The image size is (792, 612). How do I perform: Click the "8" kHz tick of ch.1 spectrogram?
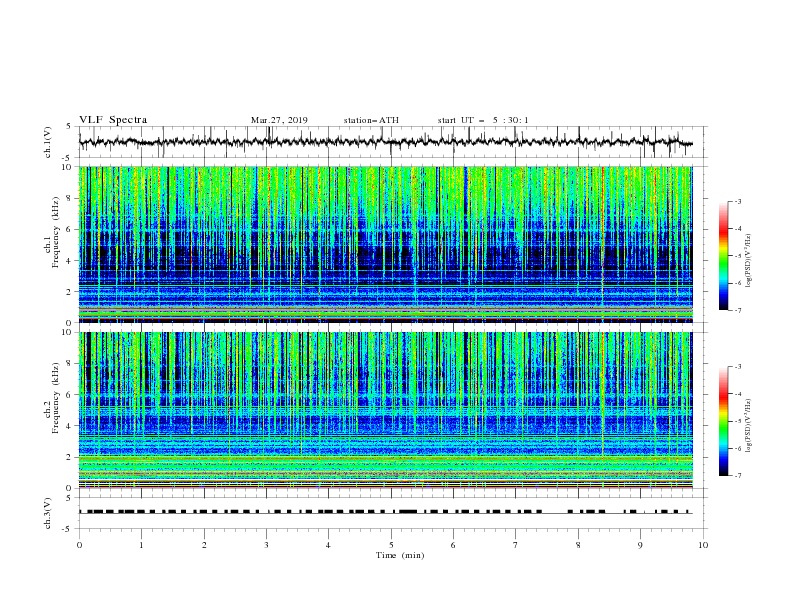[70, 198]
